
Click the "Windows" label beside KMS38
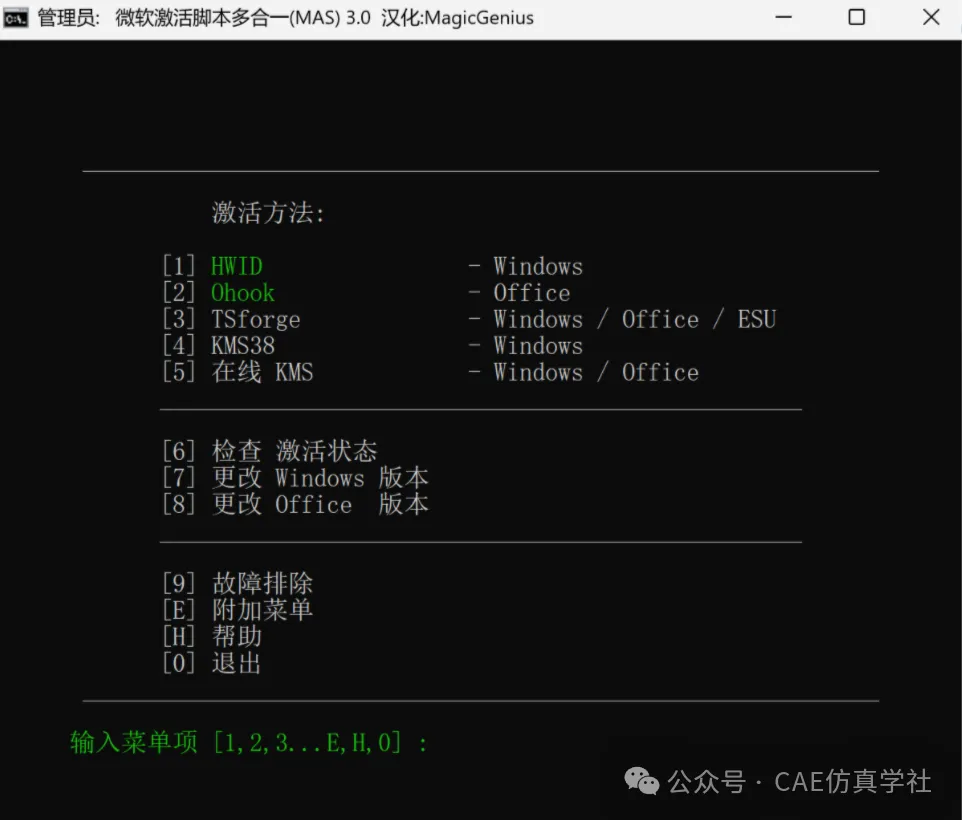coord(538,345)
